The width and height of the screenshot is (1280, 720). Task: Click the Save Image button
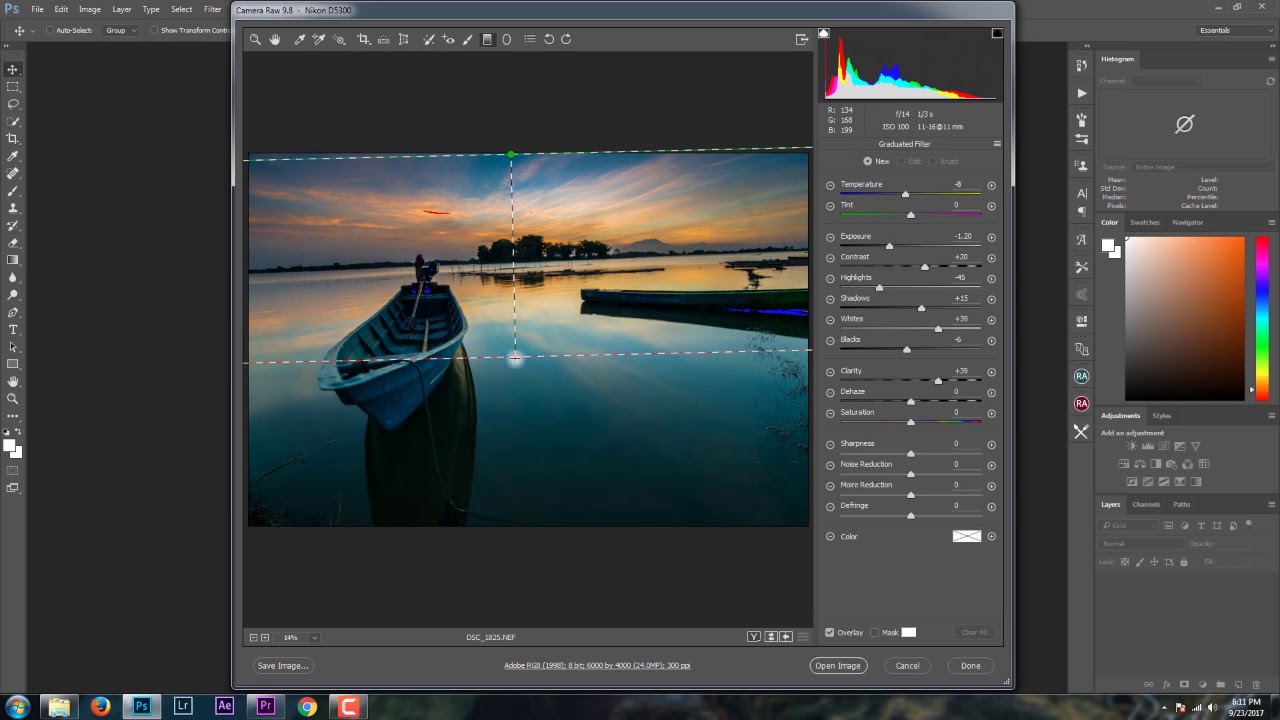[x=283, y=666]
